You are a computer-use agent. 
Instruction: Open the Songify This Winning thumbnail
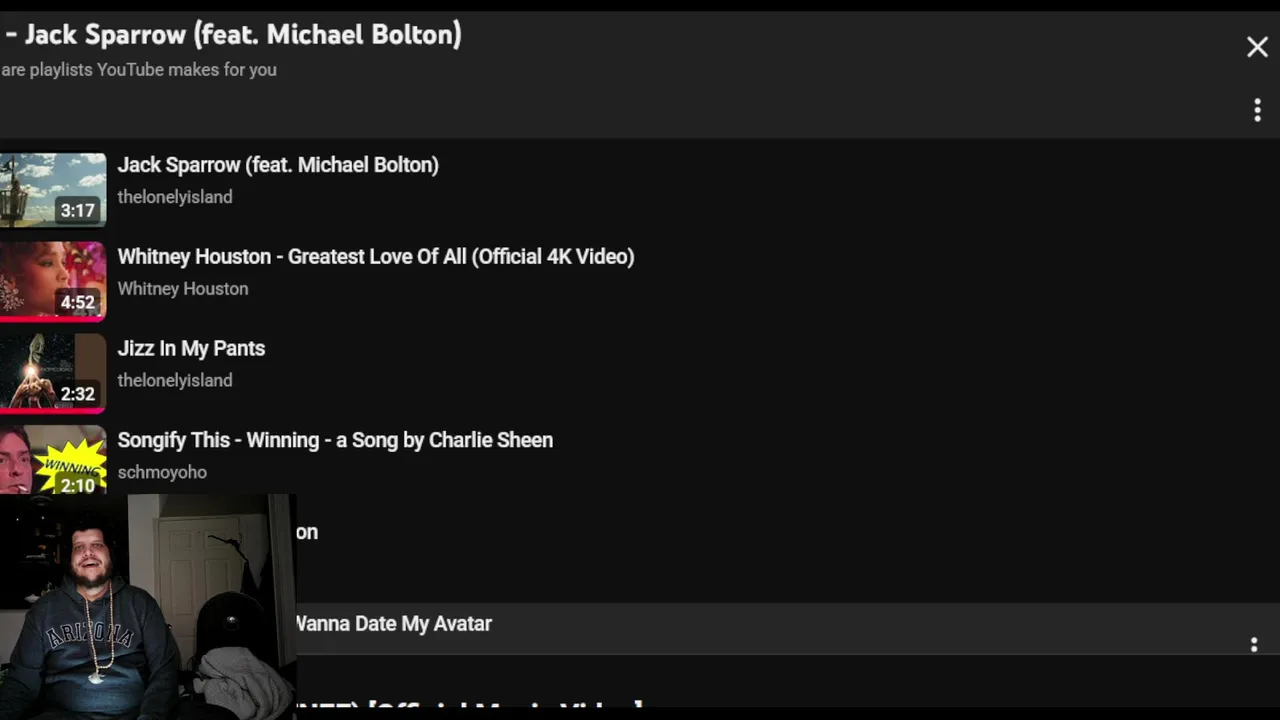click(52, 460)
